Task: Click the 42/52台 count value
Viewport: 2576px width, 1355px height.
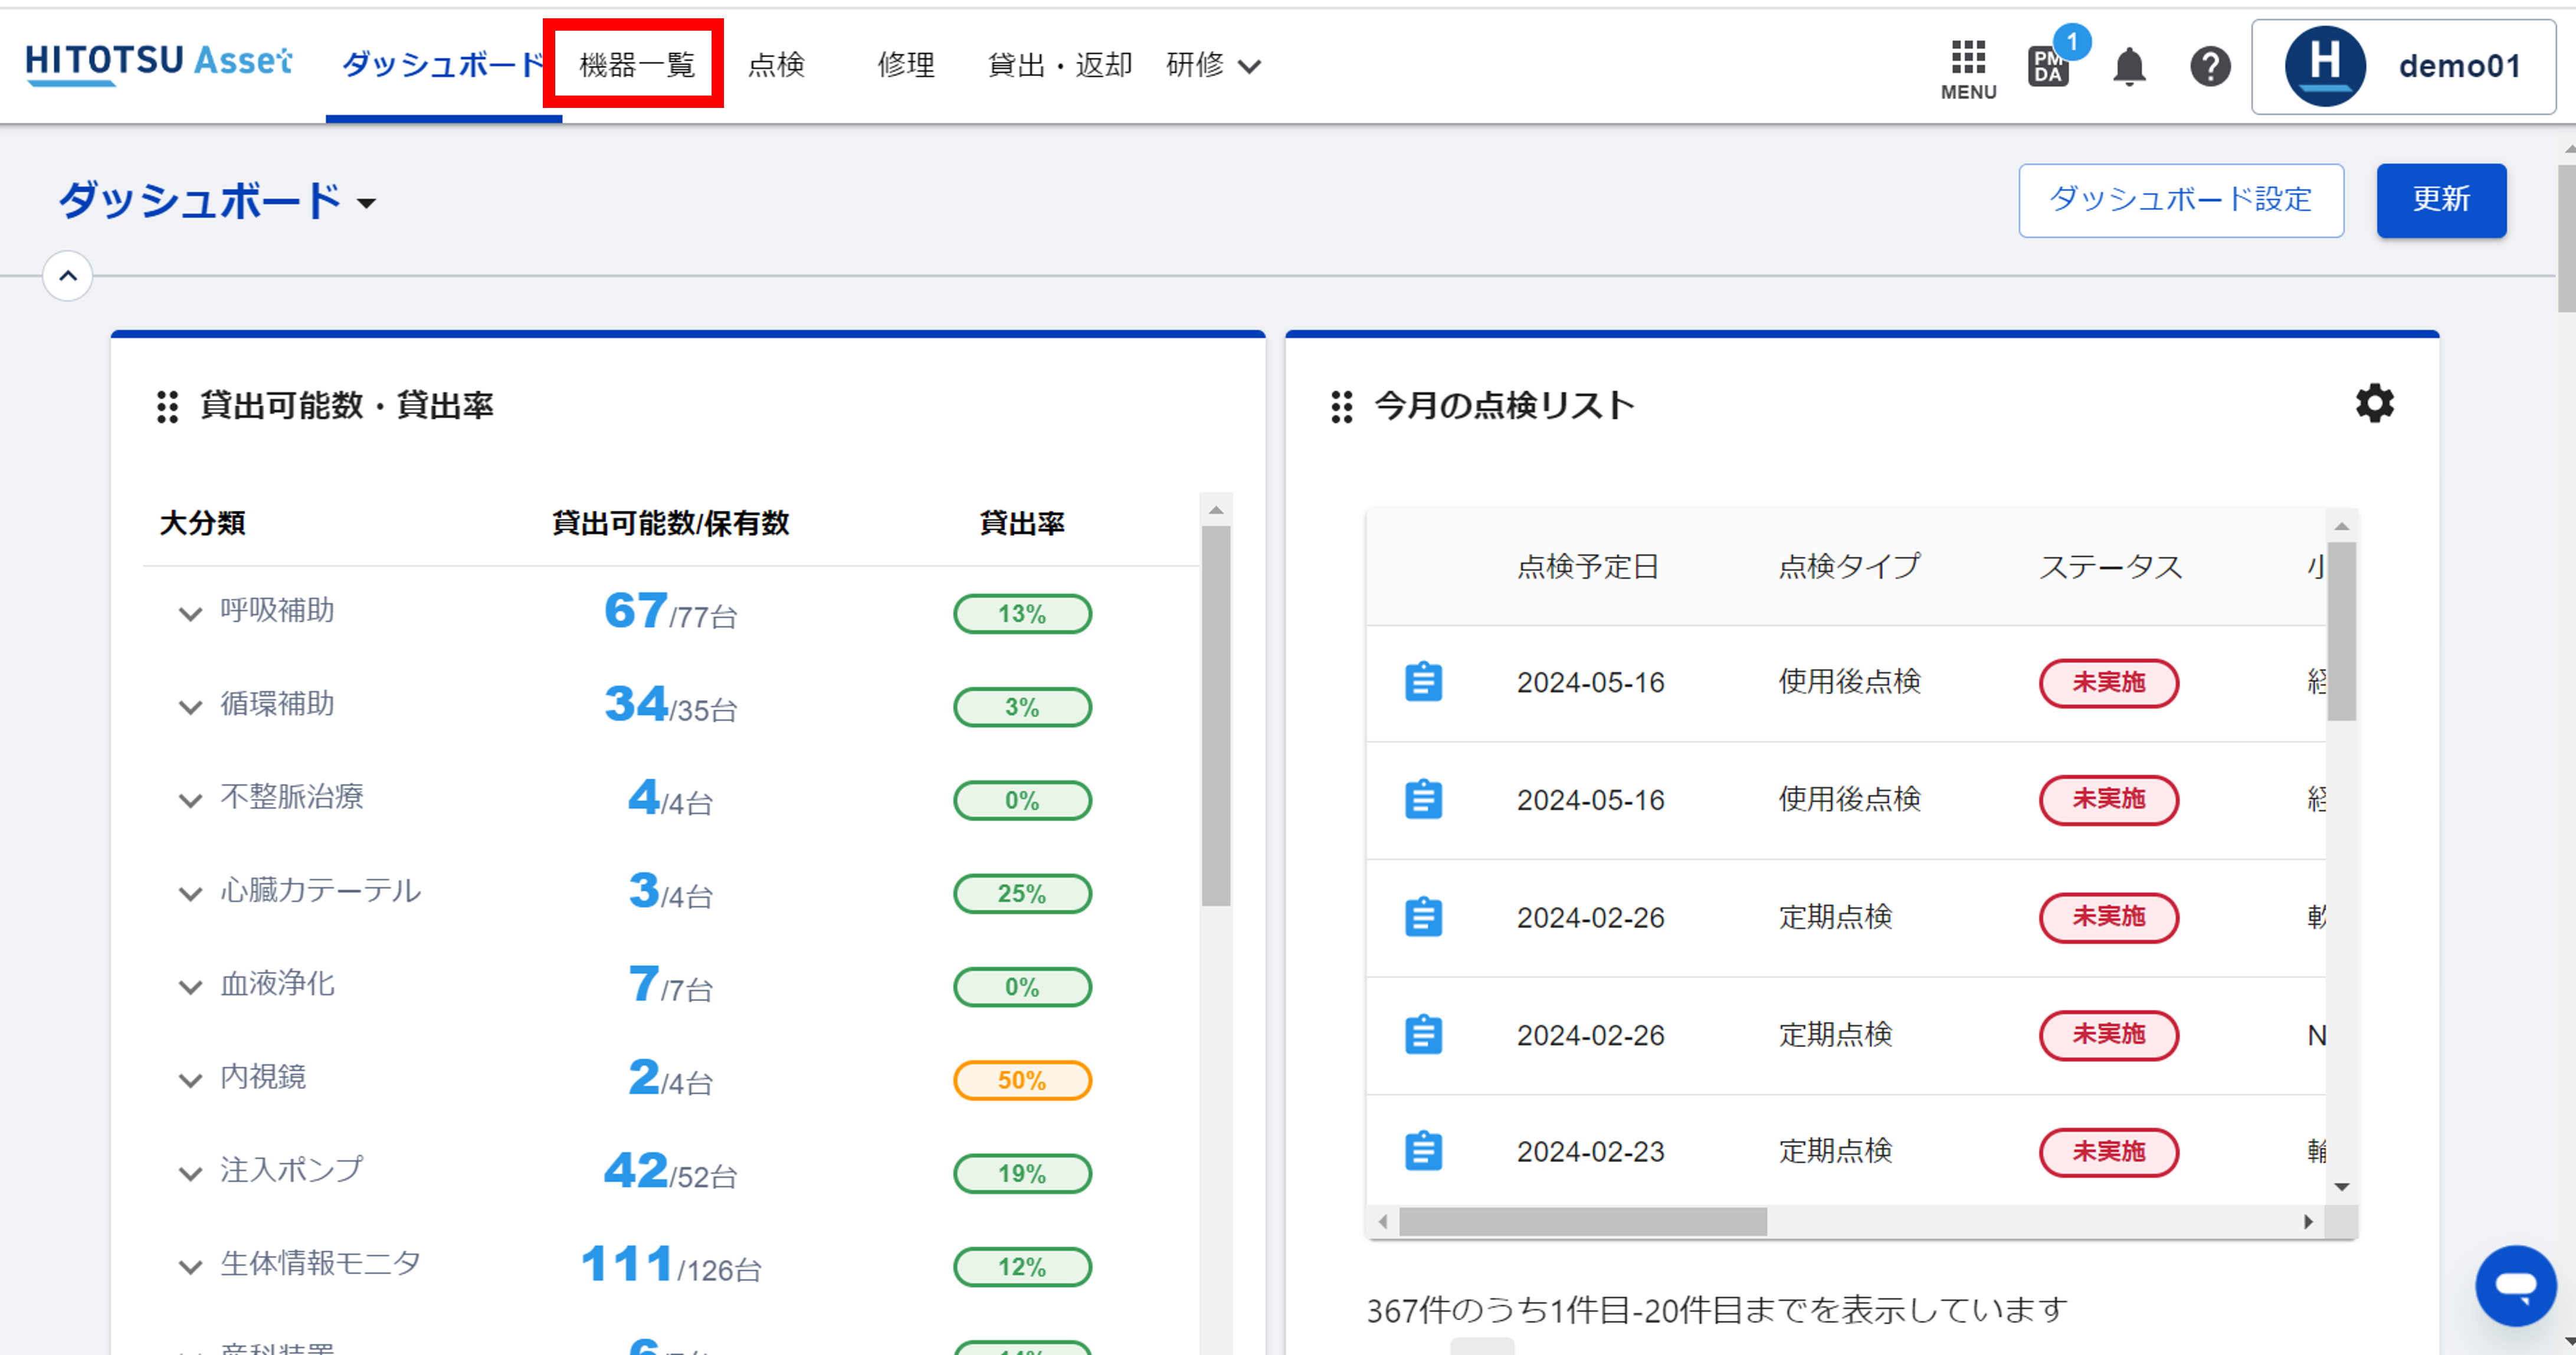Action: click(x=671, y=1171)
